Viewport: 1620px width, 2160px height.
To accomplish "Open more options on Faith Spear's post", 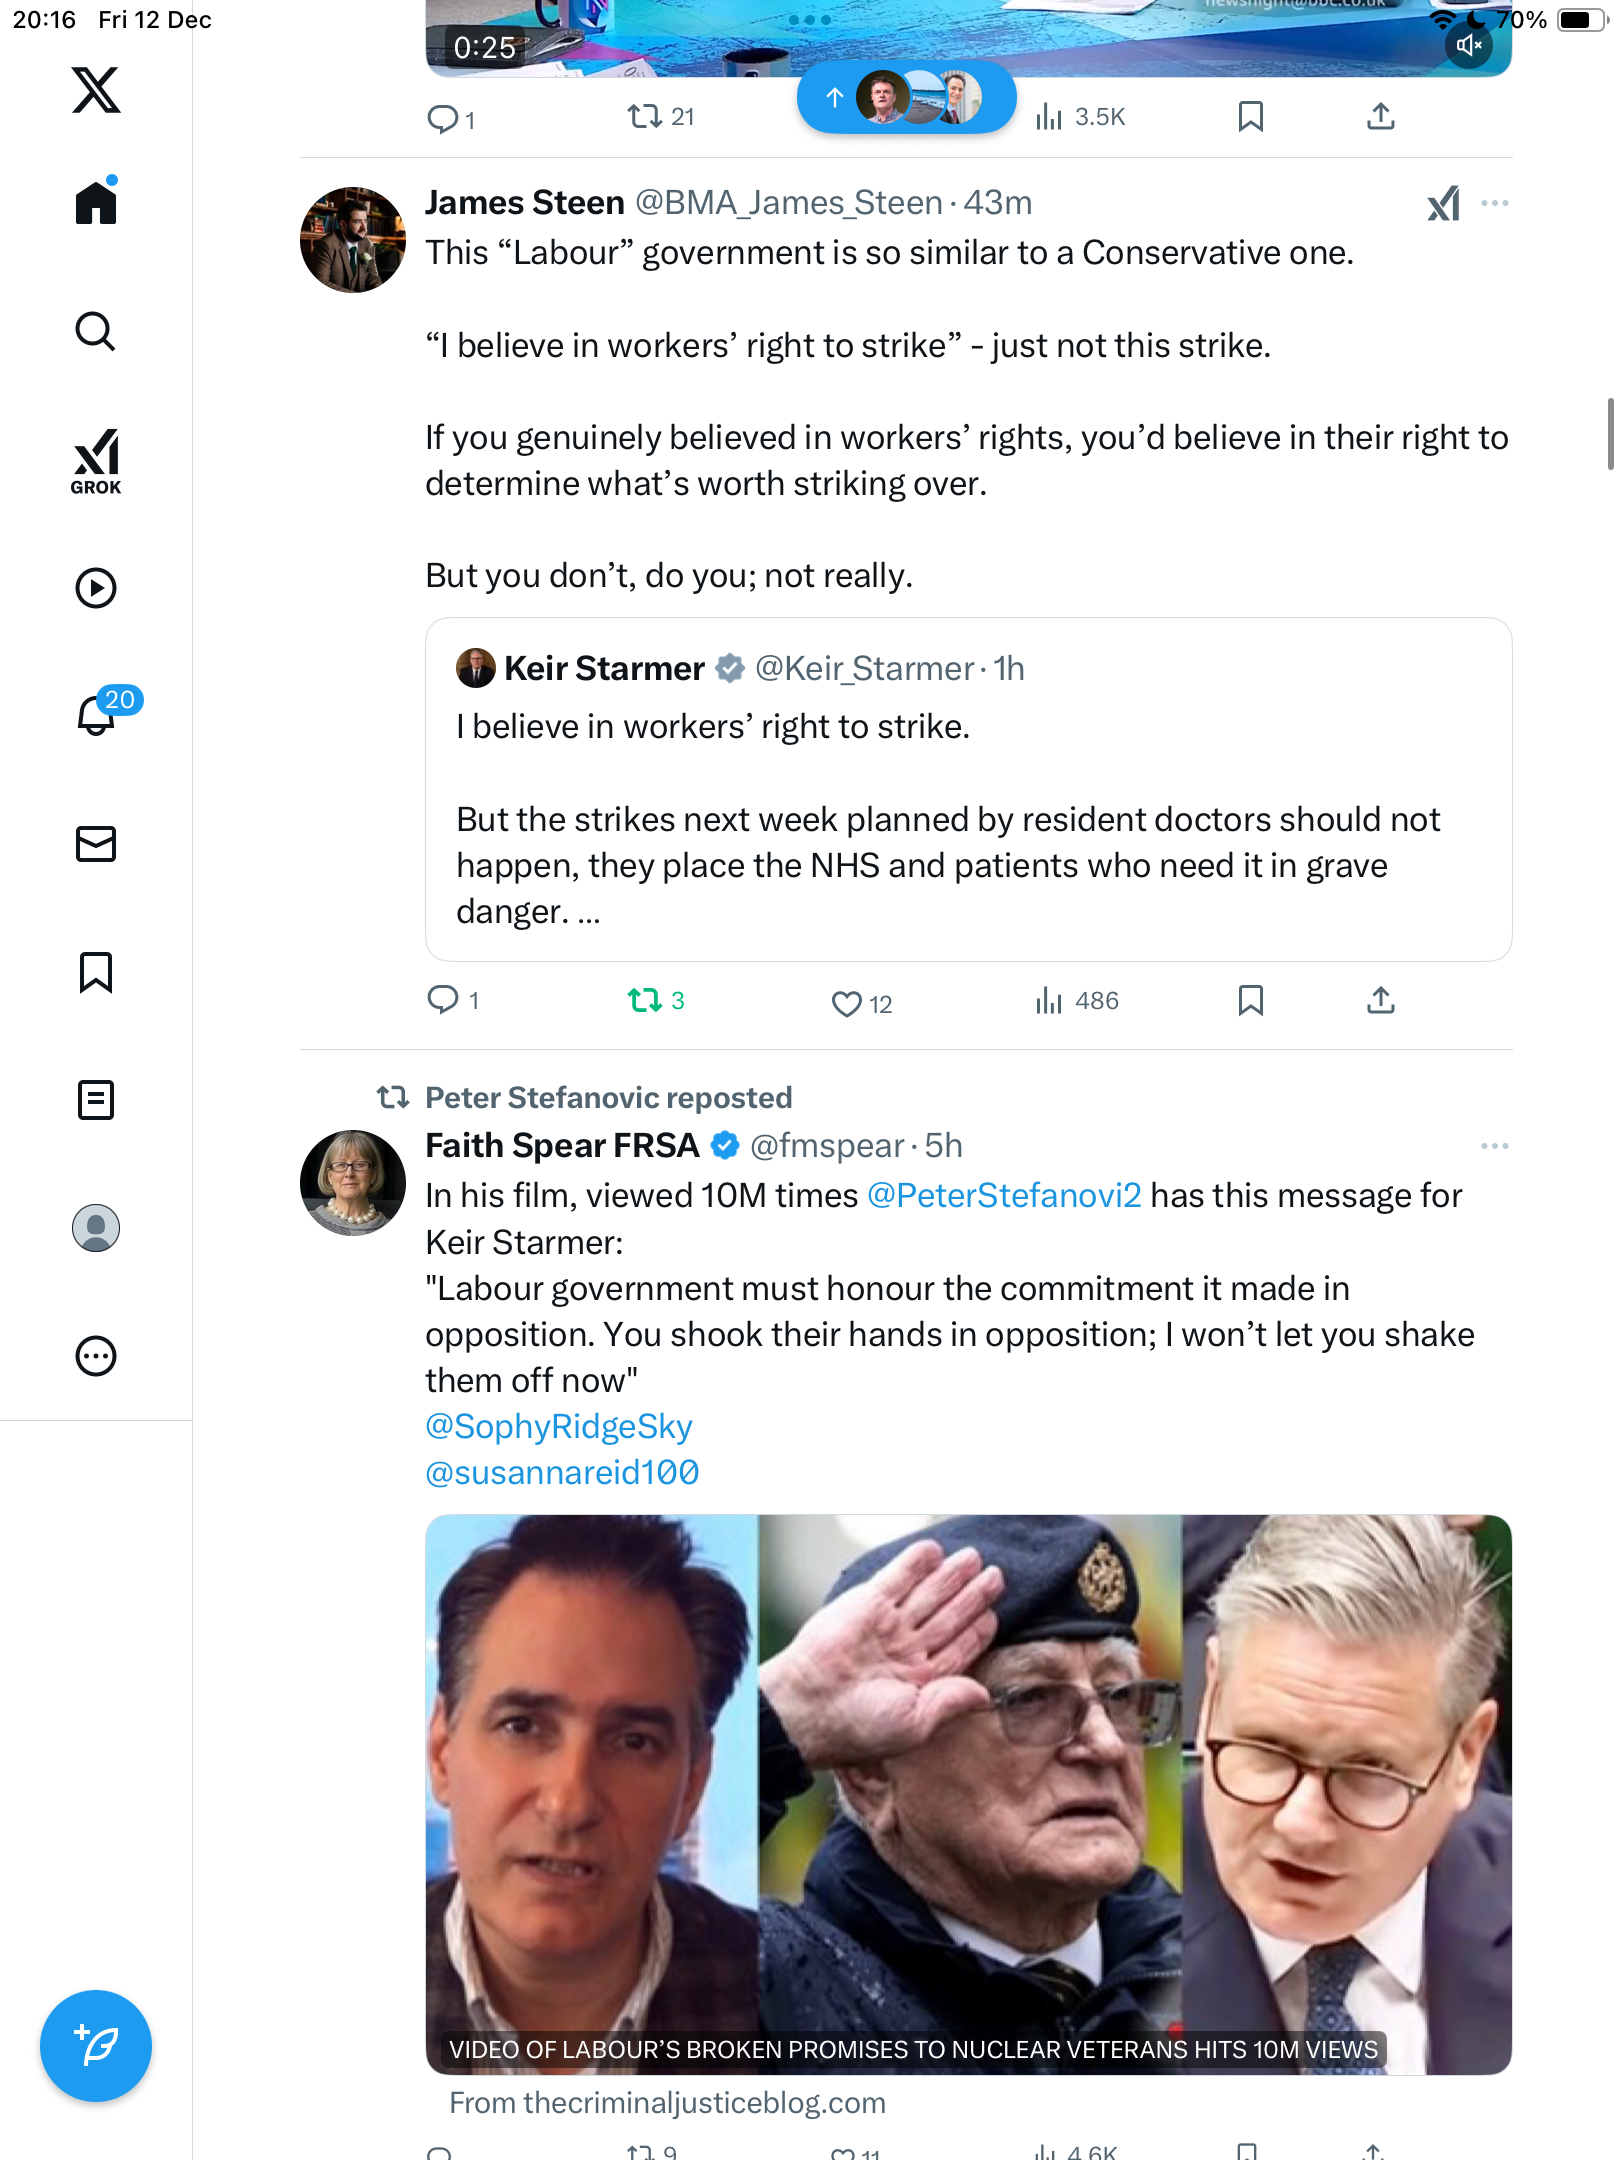I will pyautogui.click(x=1494, y=1146).
